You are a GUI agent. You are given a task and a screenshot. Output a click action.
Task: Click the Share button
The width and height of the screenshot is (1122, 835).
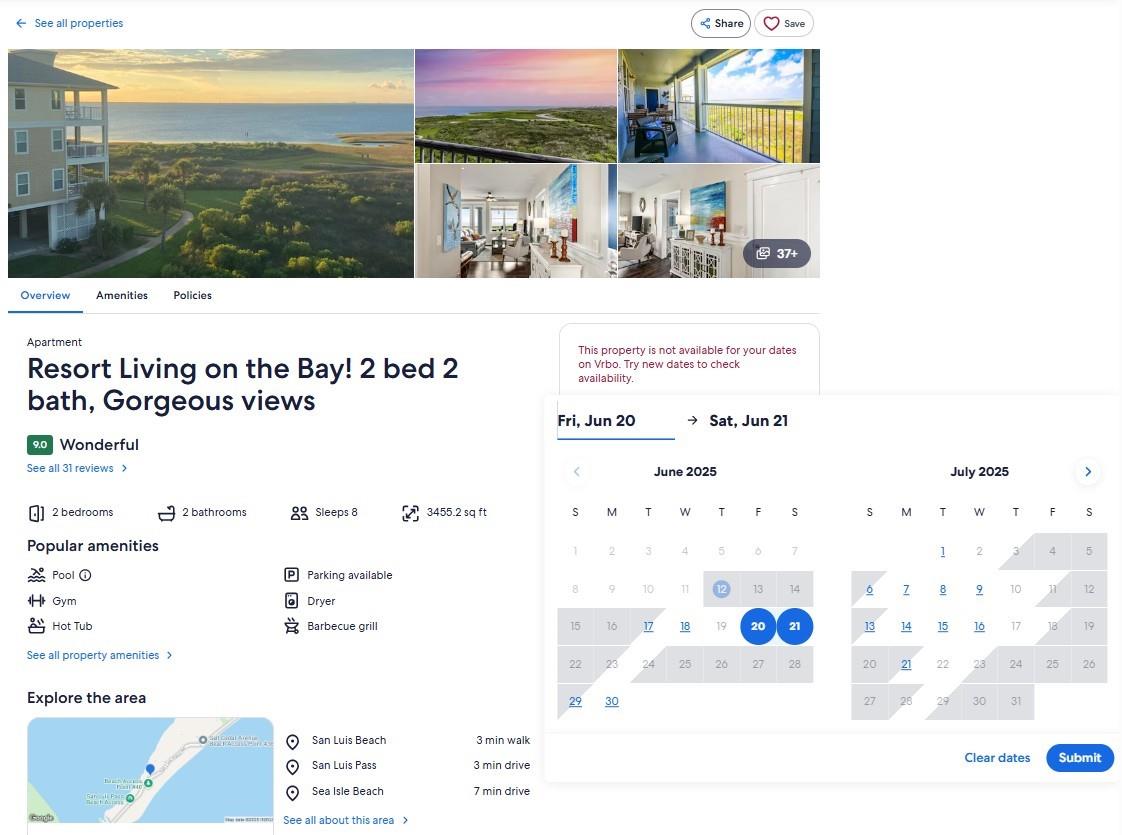(720, 24)
